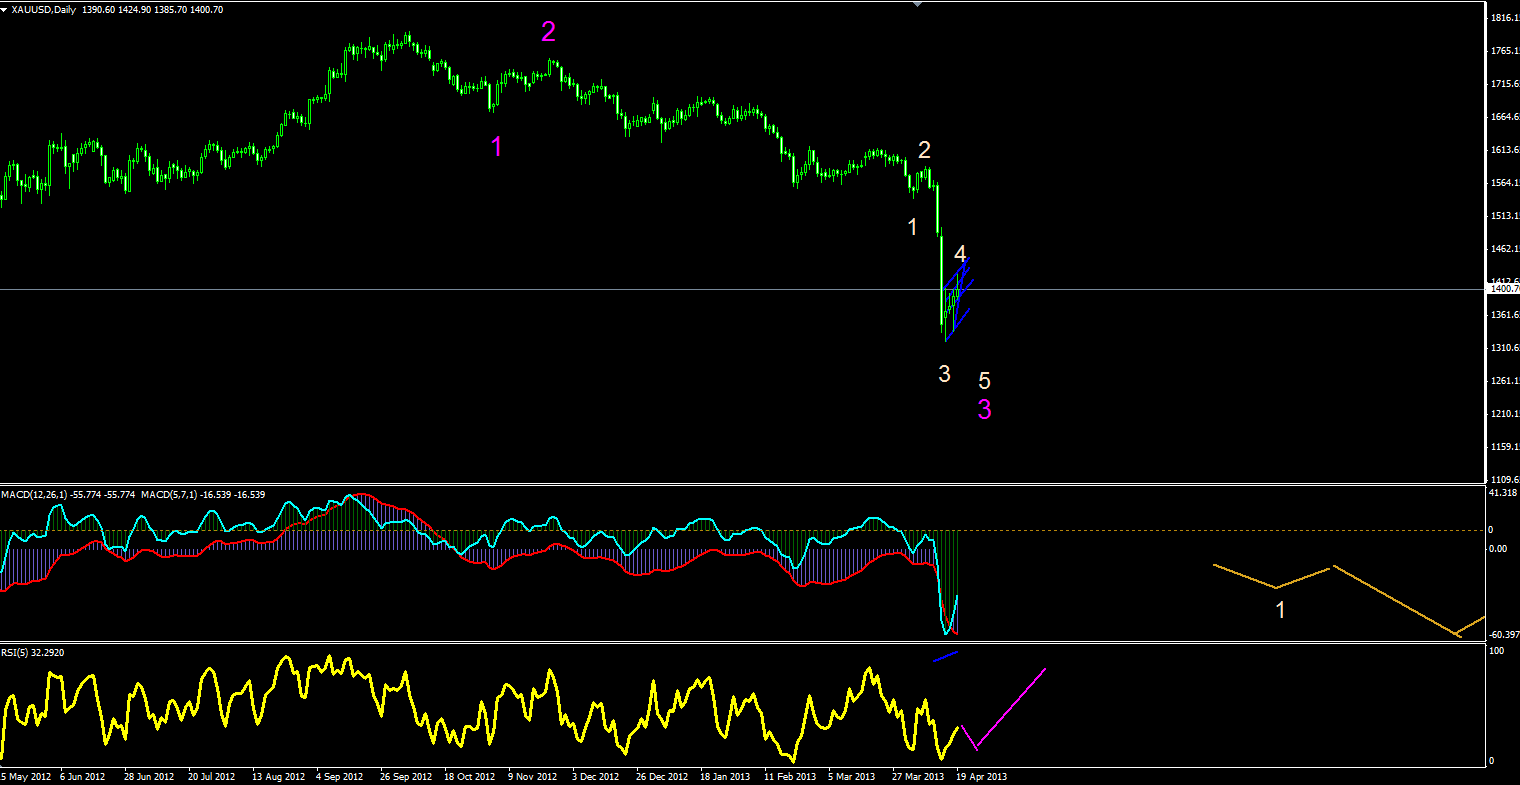Select the white wave 5 label
Screen dimensions: 1520x785
985,380
